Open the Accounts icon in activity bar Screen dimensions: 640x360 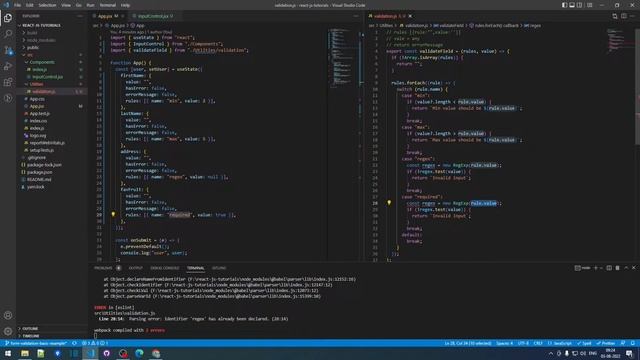click(x=8, y=315)
